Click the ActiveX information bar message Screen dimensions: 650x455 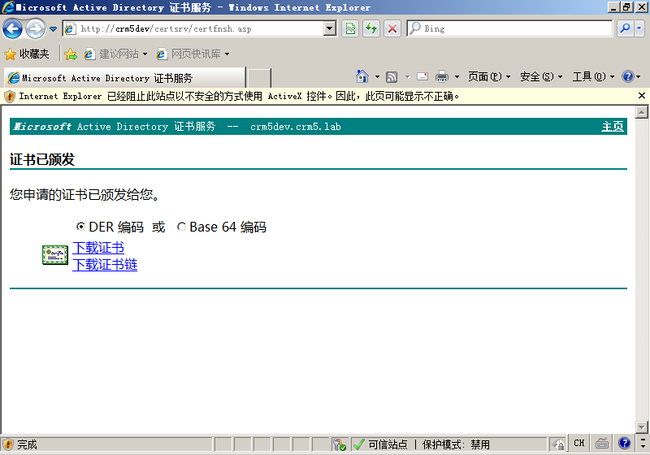pos(239,96)
